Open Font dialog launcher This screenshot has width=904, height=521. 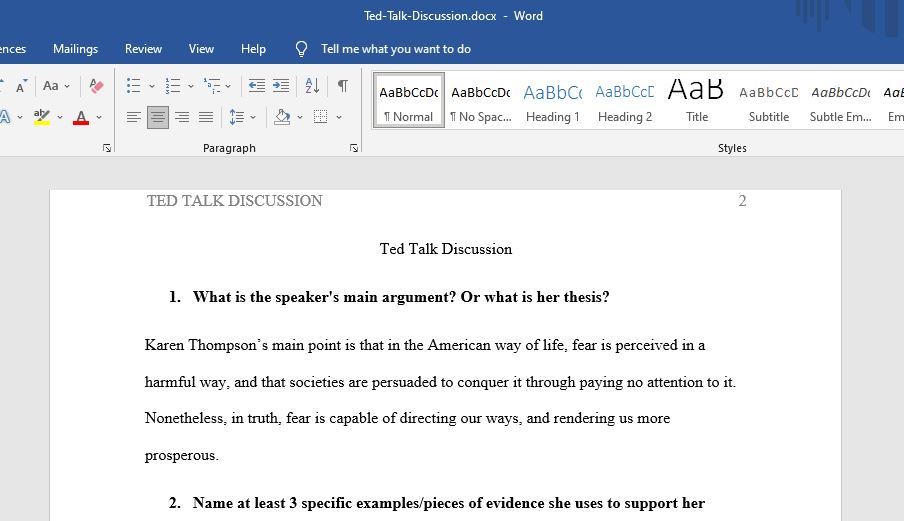pyautogui.click(x=107, y=148)
